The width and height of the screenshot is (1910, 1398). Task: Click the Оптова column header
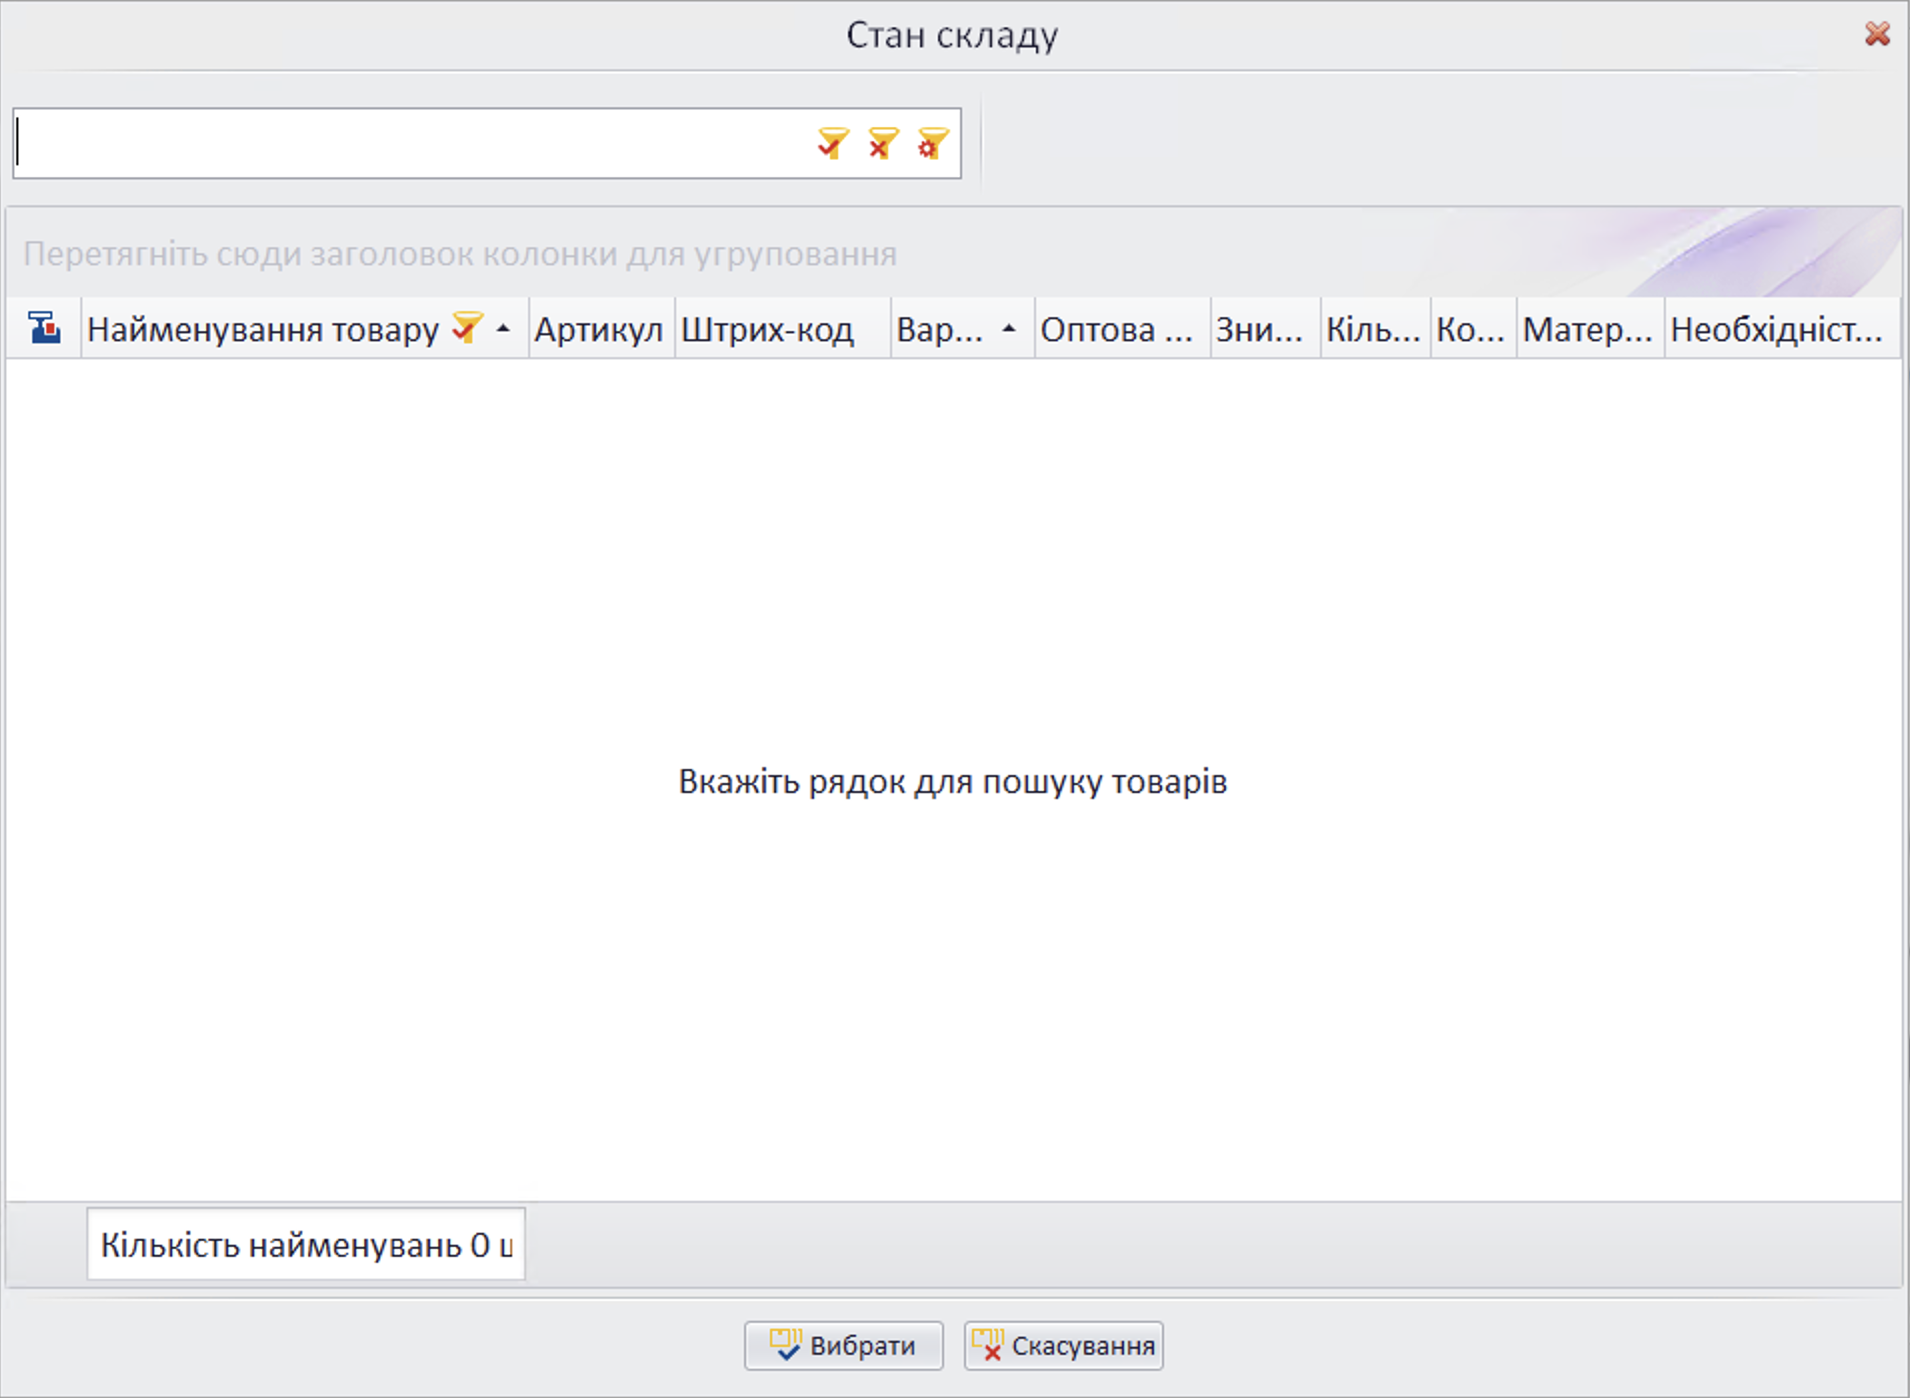click(1117, 329)
